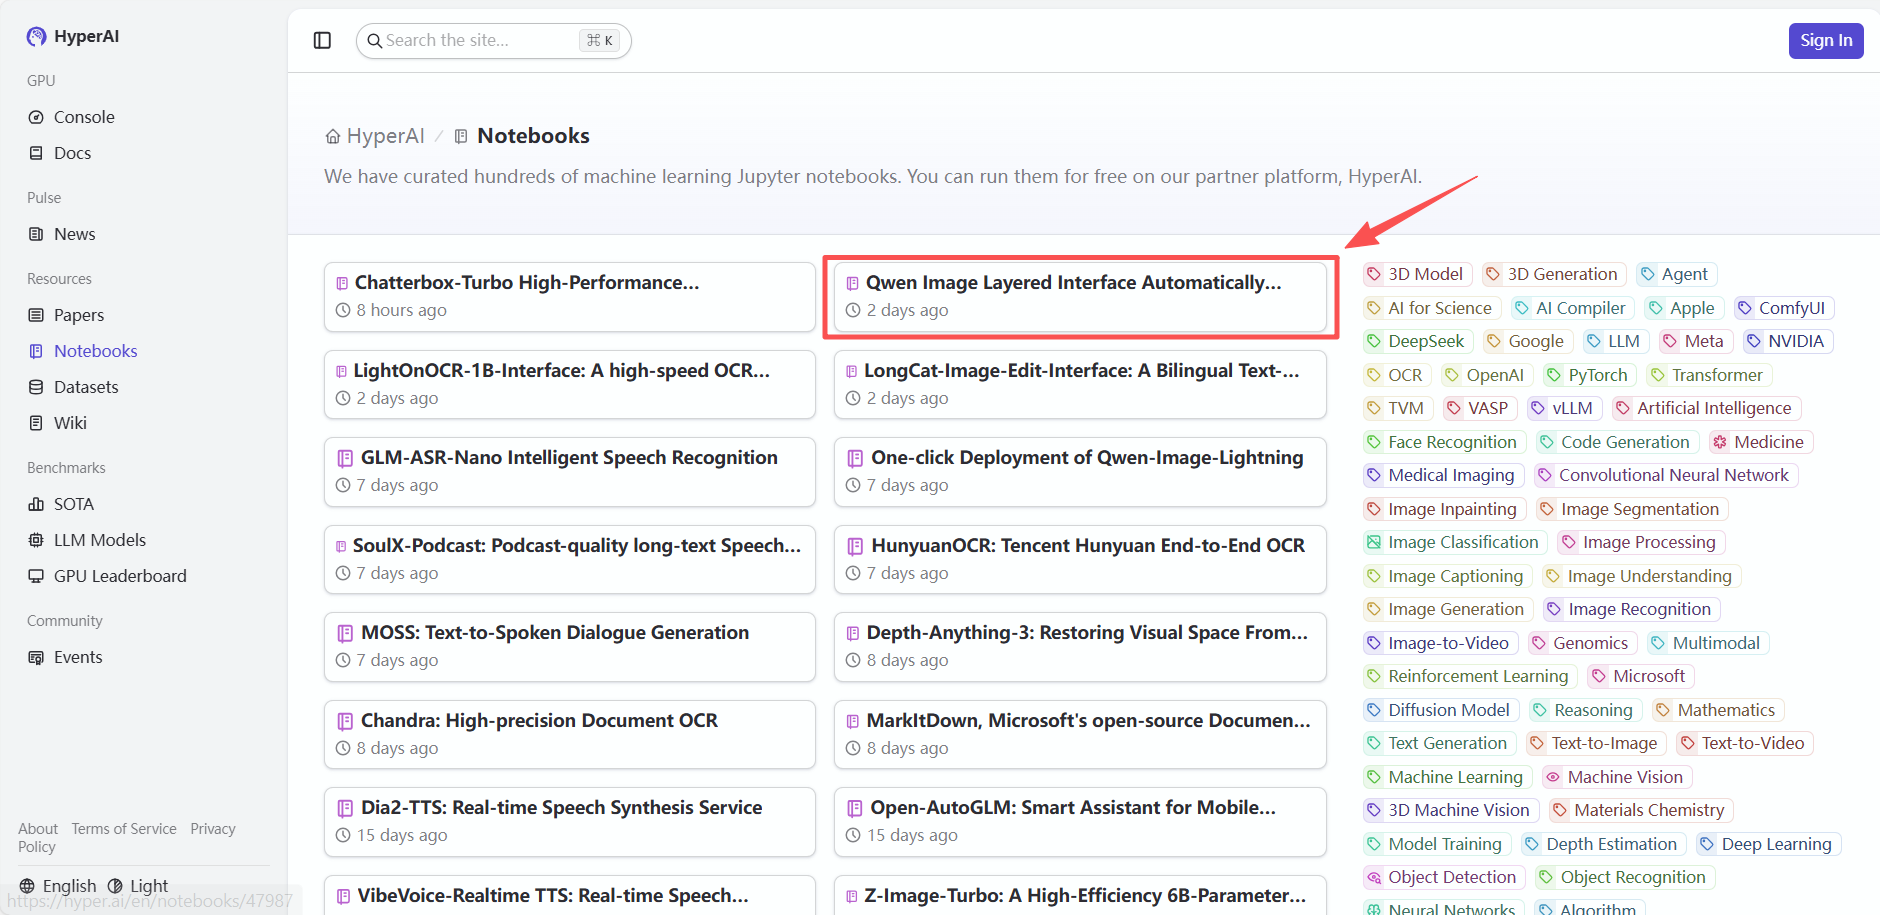Filter by Reinforcement Learning tag
The image size is (1880, 915).
(1477, 677)
